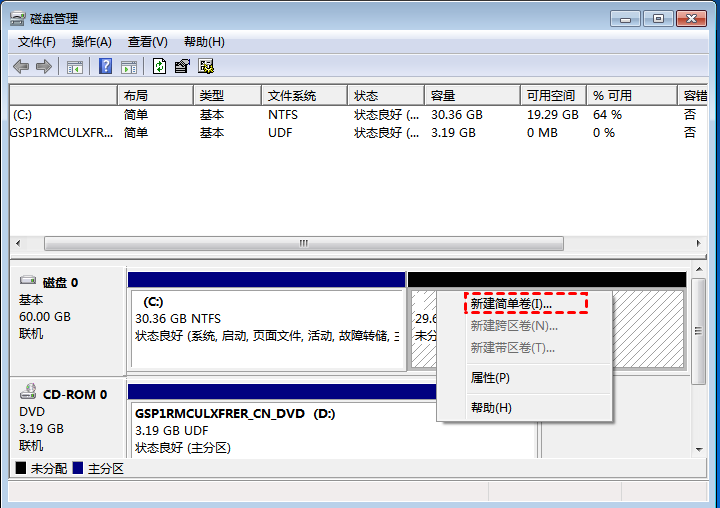This screenshot has width=720, height=508.
Task: Toggle the show/hide action pane icon
Action: [x=129, y=67]
